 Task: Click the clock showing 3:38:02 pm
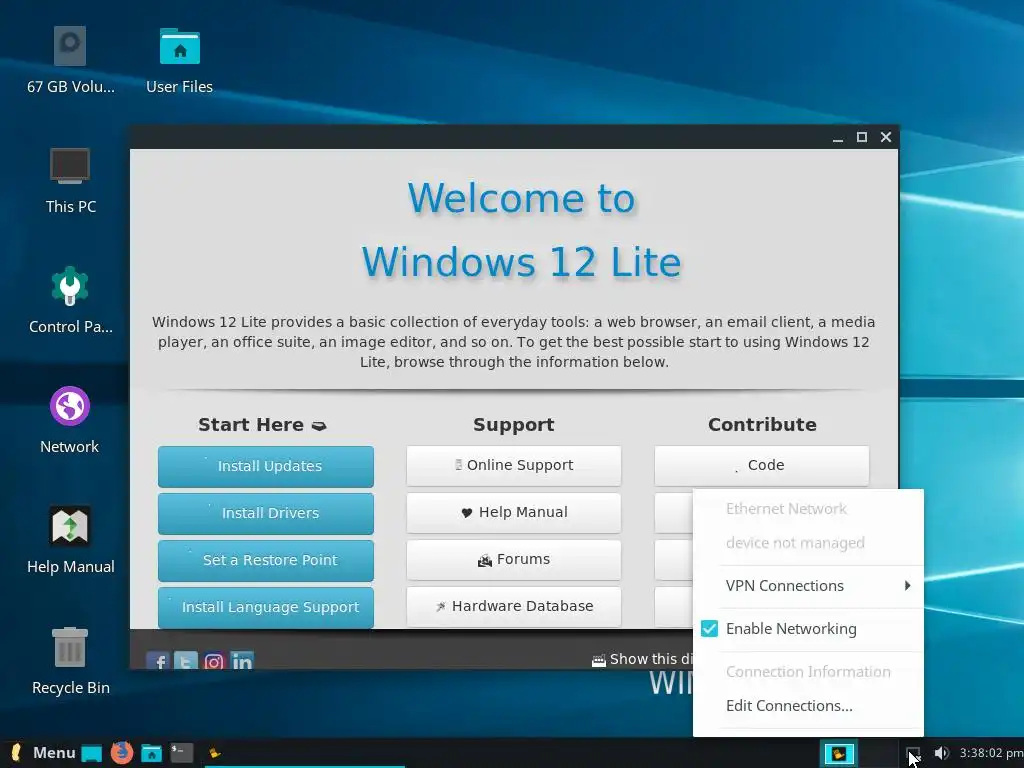point(991,753)
